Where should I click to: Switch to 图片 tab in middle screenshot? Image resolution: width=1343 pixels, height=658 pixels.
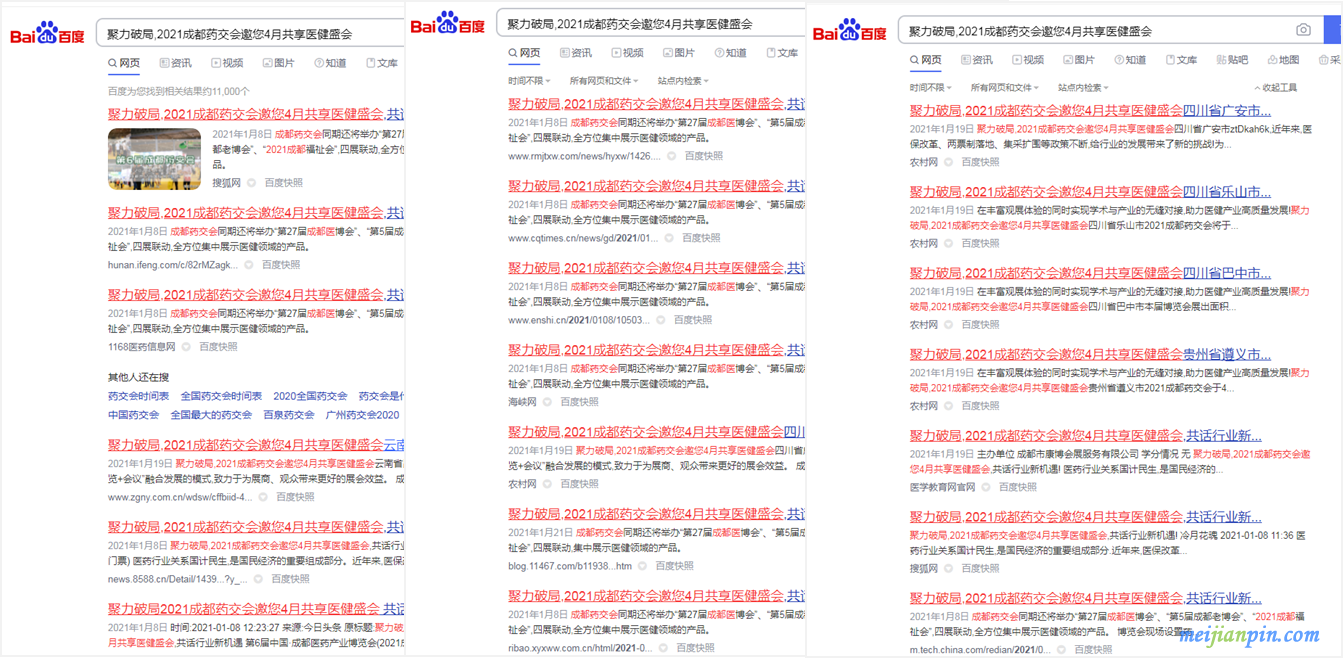679,53
